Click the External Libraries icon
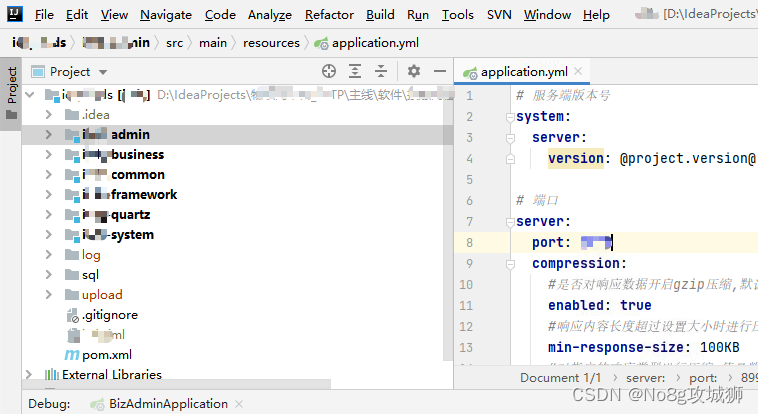Image resolution: width=758 pixels, height=414 pixels. coord(52,375)
